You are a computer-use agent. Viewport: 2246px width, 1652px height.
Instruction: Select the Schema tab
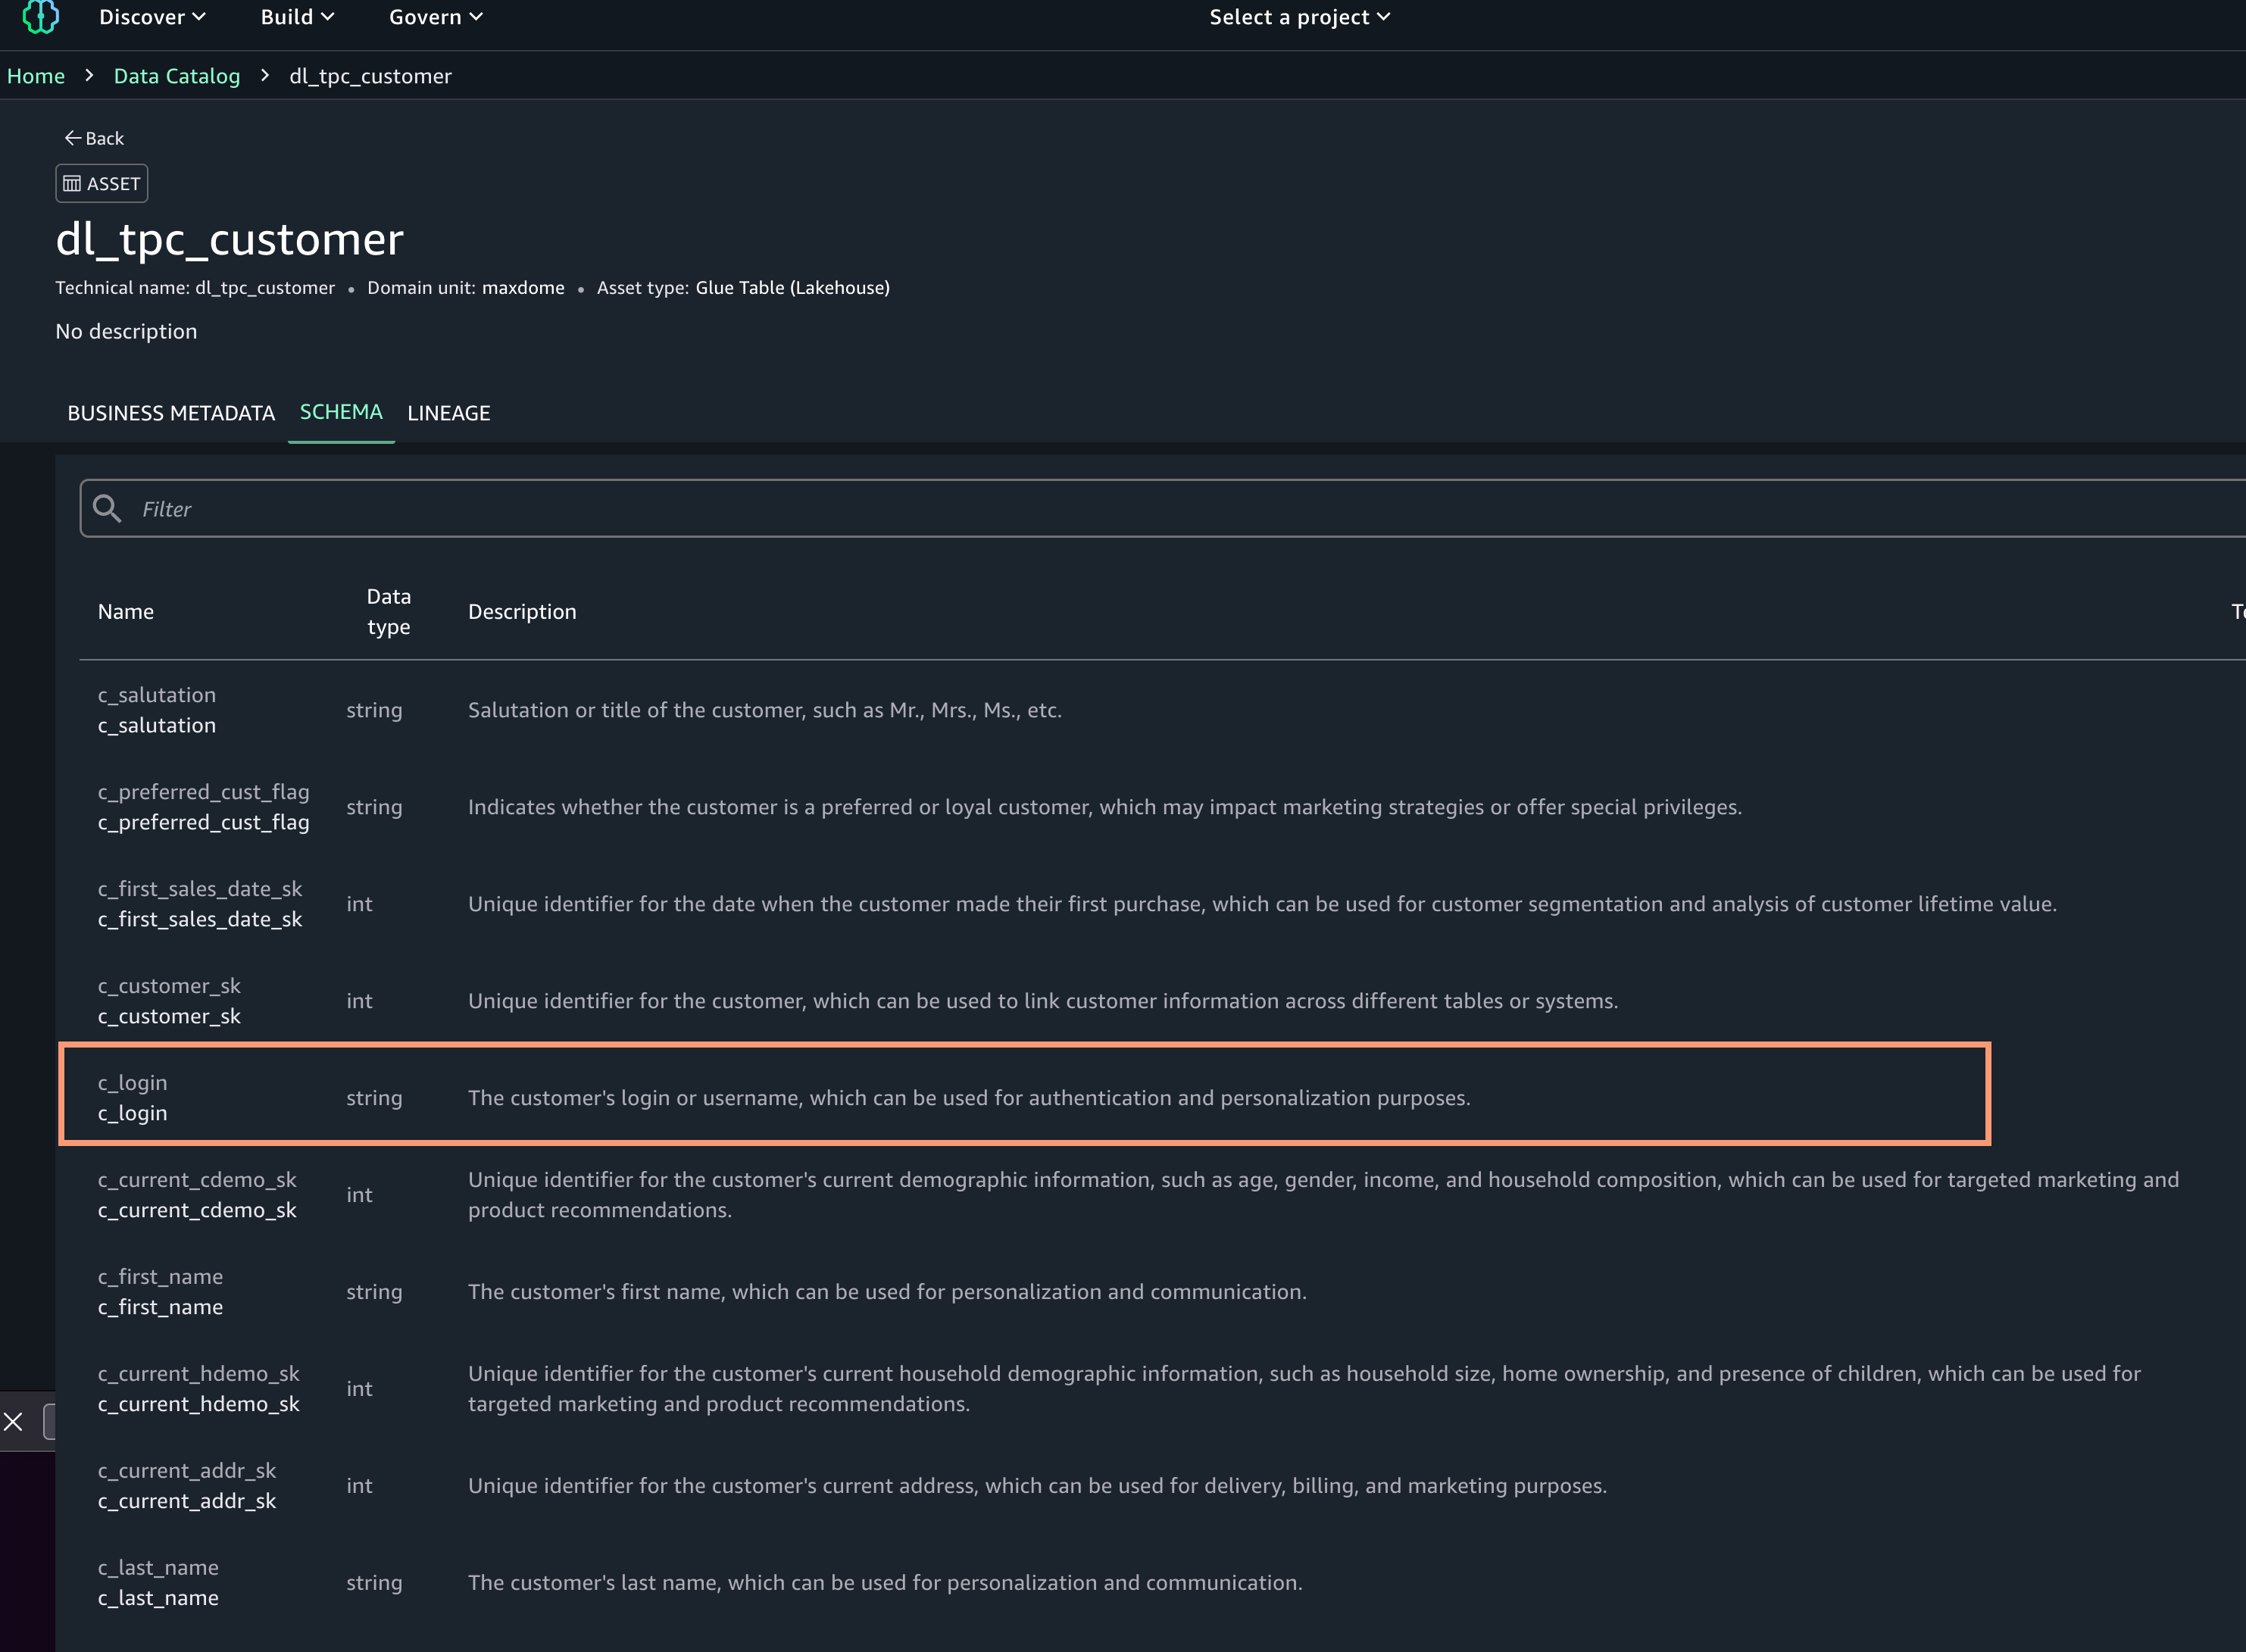pyautogui.click(x=341, y=412)
